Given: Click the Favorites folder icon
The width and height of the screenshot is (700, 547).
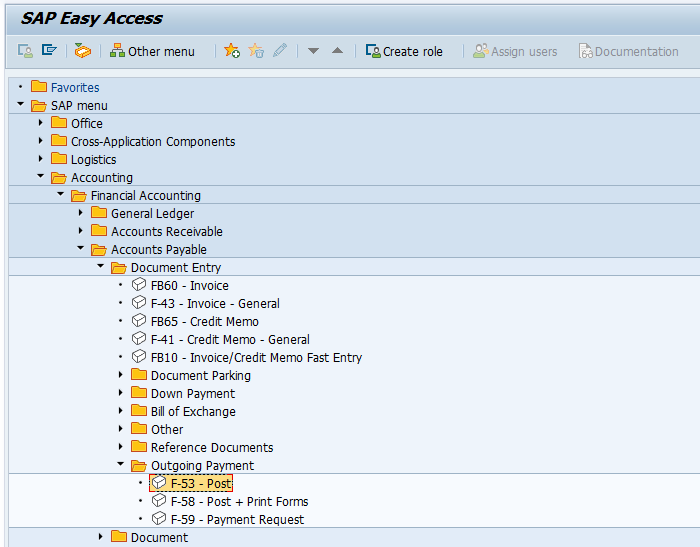Looking at the screenshot, I should (39, 86).
